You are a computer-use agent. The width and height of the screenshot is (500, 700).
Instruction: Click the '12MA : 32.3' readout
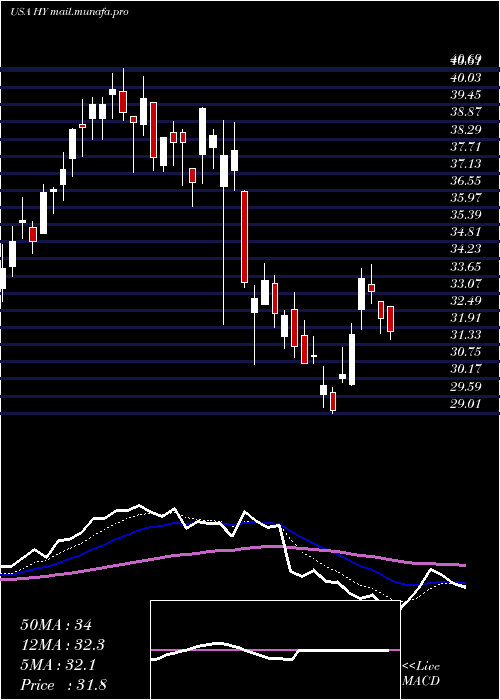[63, 645]
